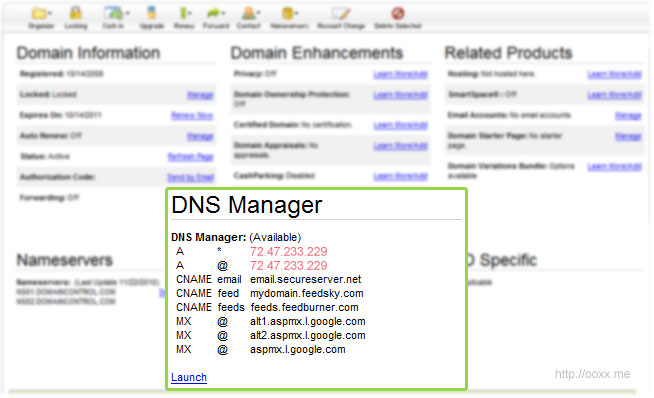Expand the Renew dropdown arrow
Screen dimensions: 654x398
coord(190,14)
